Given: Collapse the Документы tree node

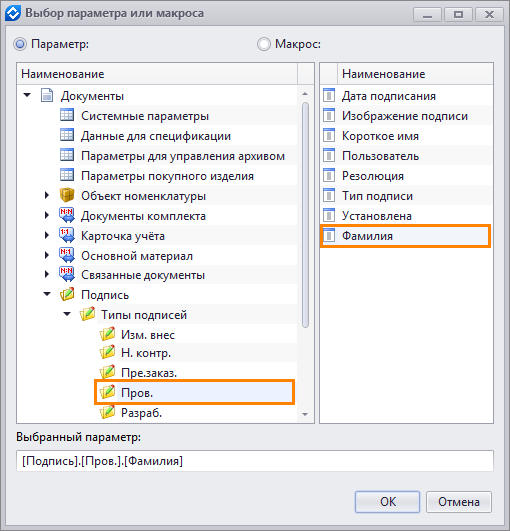Looking at the screenshot, I should pos(27,95).
